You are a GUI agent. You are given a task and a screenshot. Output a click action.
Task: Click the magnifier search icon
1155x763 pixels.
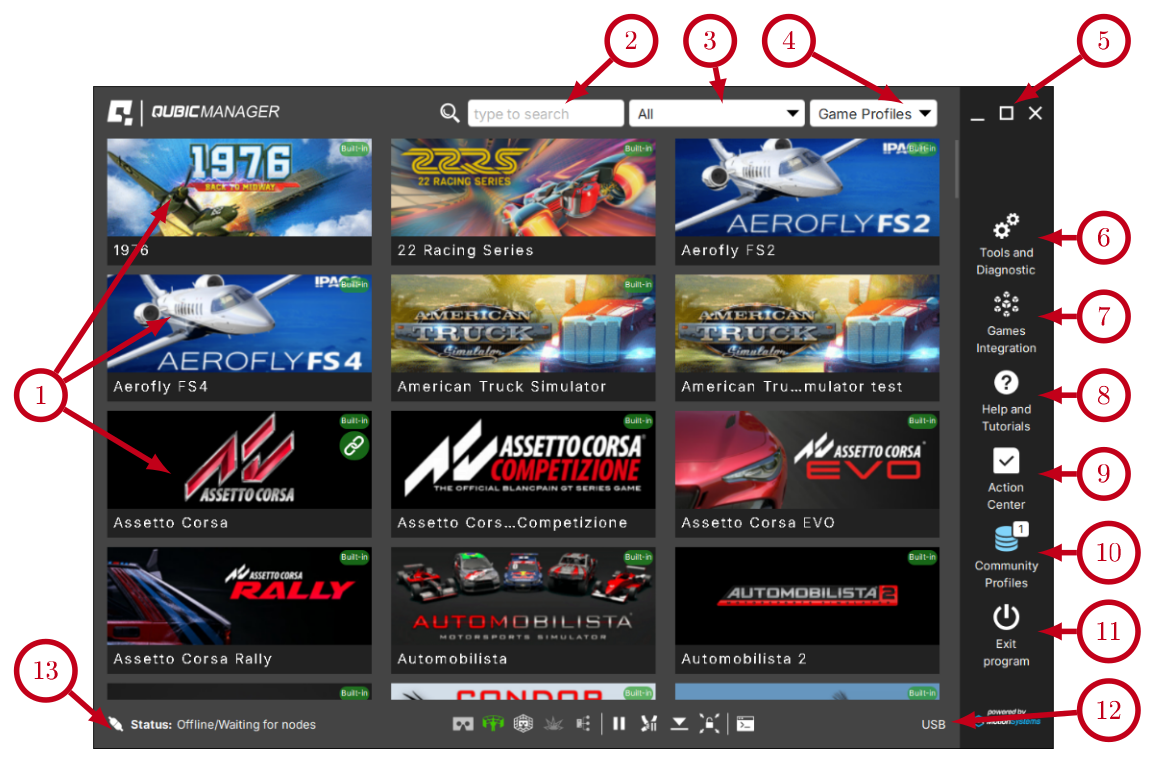pos(450,113)
